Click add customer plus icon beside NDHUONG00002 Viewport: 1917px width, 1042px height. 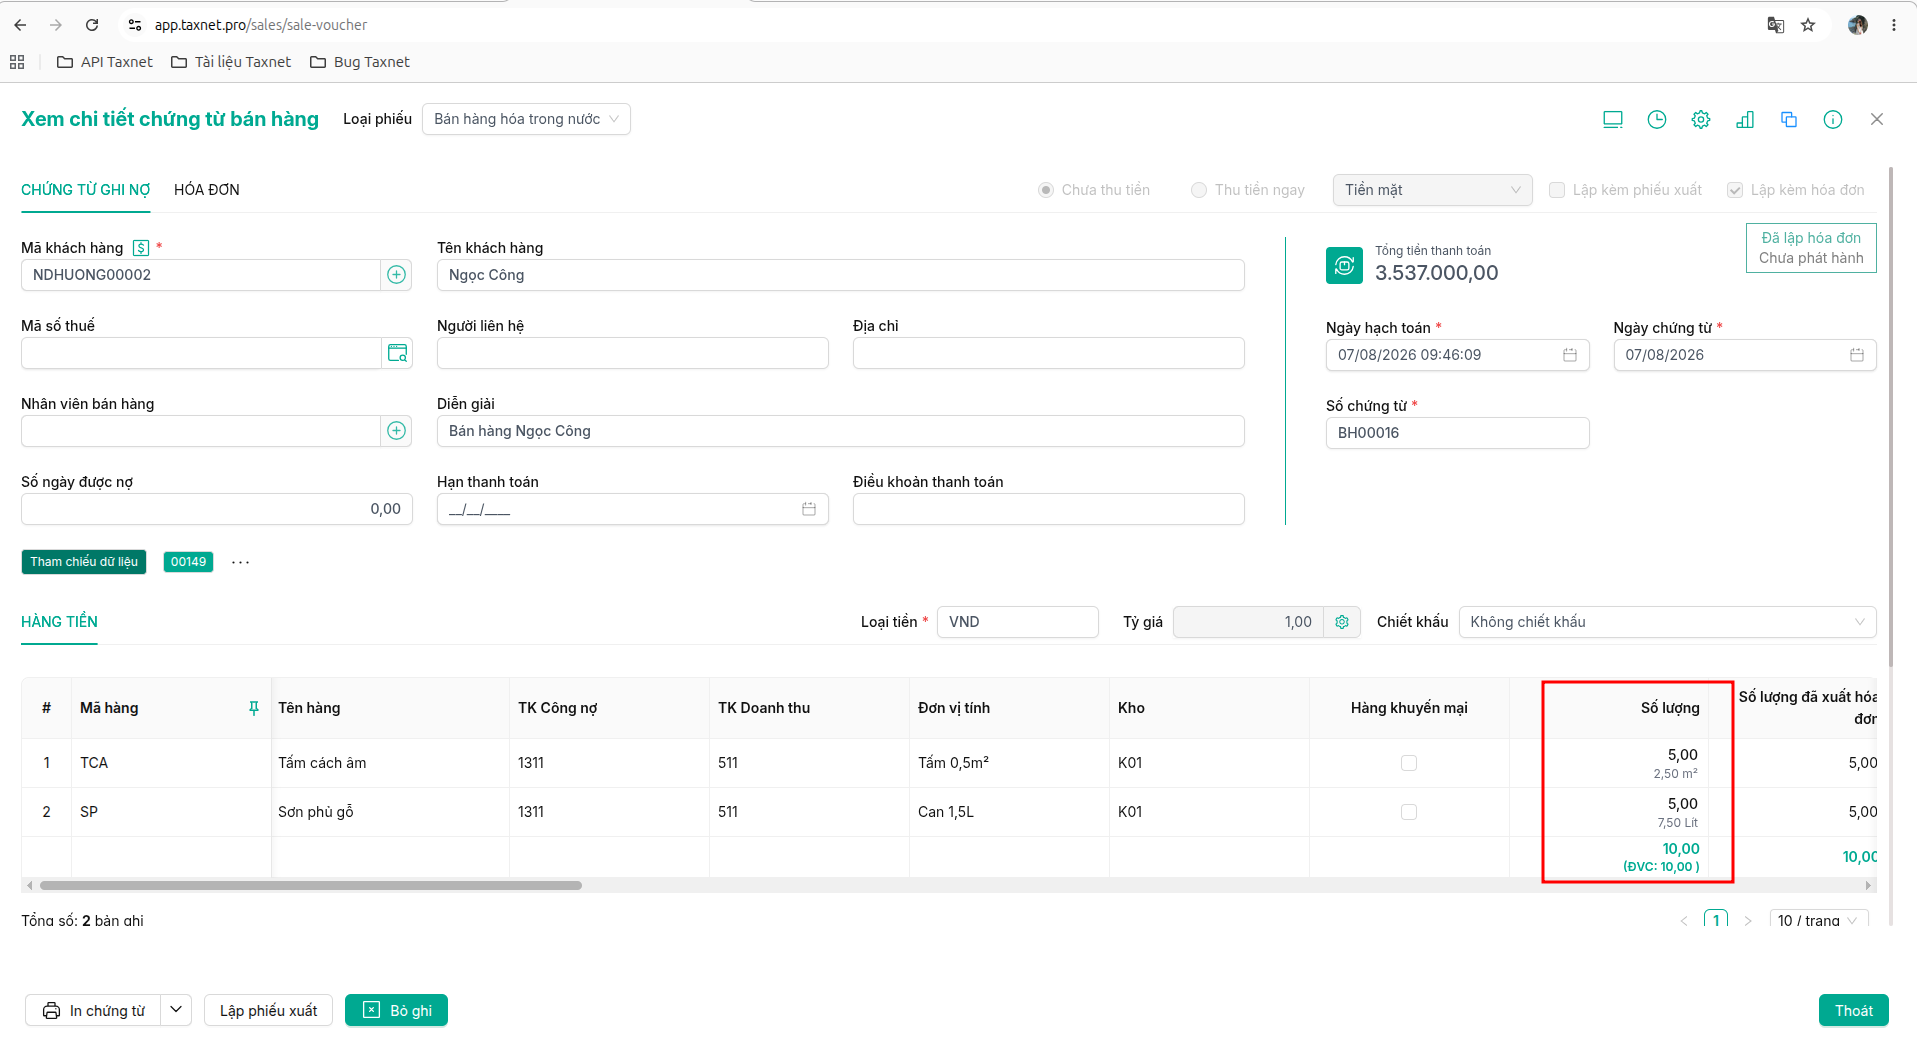(x=397, y=275)
